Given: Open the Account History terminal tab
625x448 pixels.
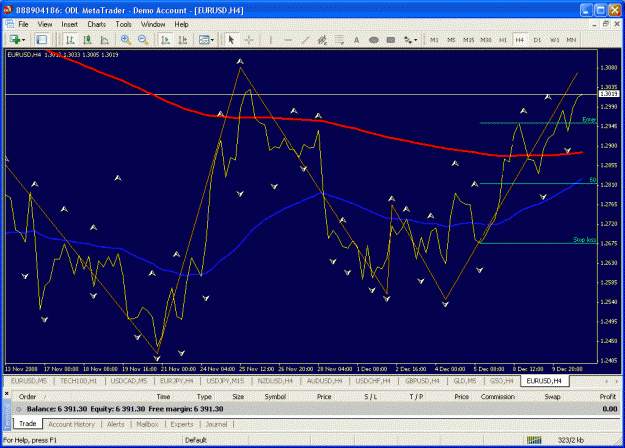Looking at the screenshot, I should point(72,424).
